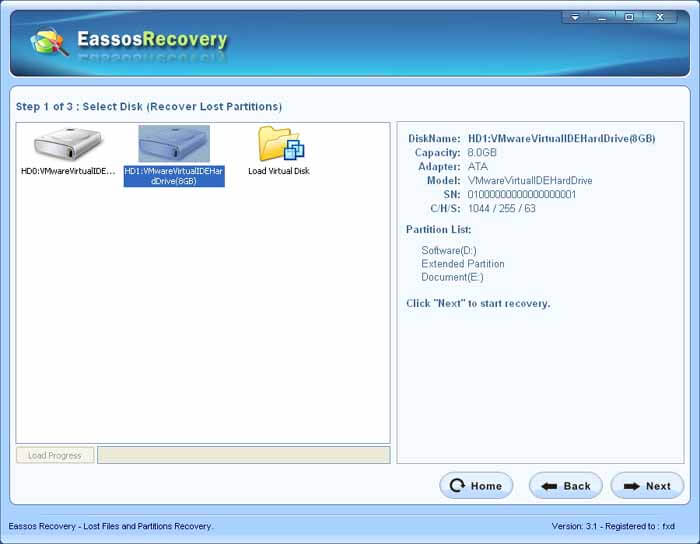Click the Capacity value "8.0GB"
Viewport: 700px width, 544px height.
point(482,152)
